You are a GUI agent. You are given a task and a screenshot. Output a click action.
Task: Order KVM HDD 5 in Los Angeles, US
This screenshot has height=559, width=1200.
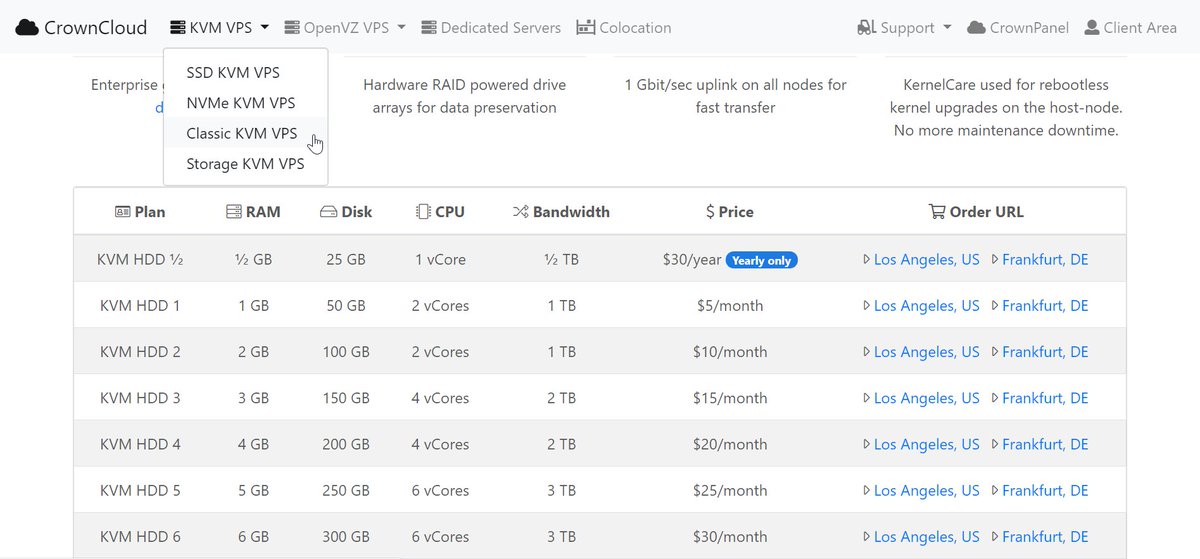[926, 490]
